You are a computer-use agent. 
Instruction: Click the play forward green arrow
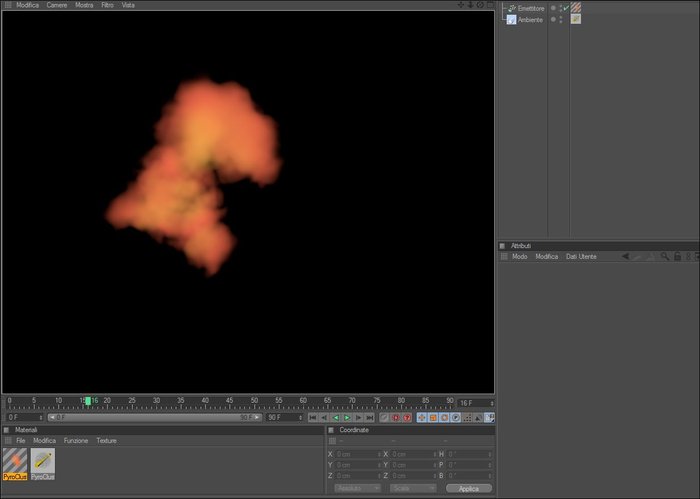click(x=347, y=418)
